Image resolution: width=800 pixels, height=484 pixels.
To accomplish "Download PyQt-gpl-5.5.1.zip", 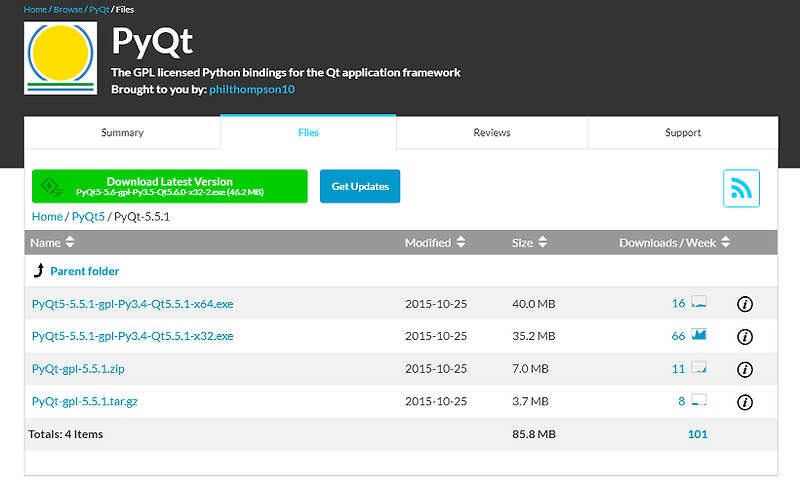I will pos(78,369).
